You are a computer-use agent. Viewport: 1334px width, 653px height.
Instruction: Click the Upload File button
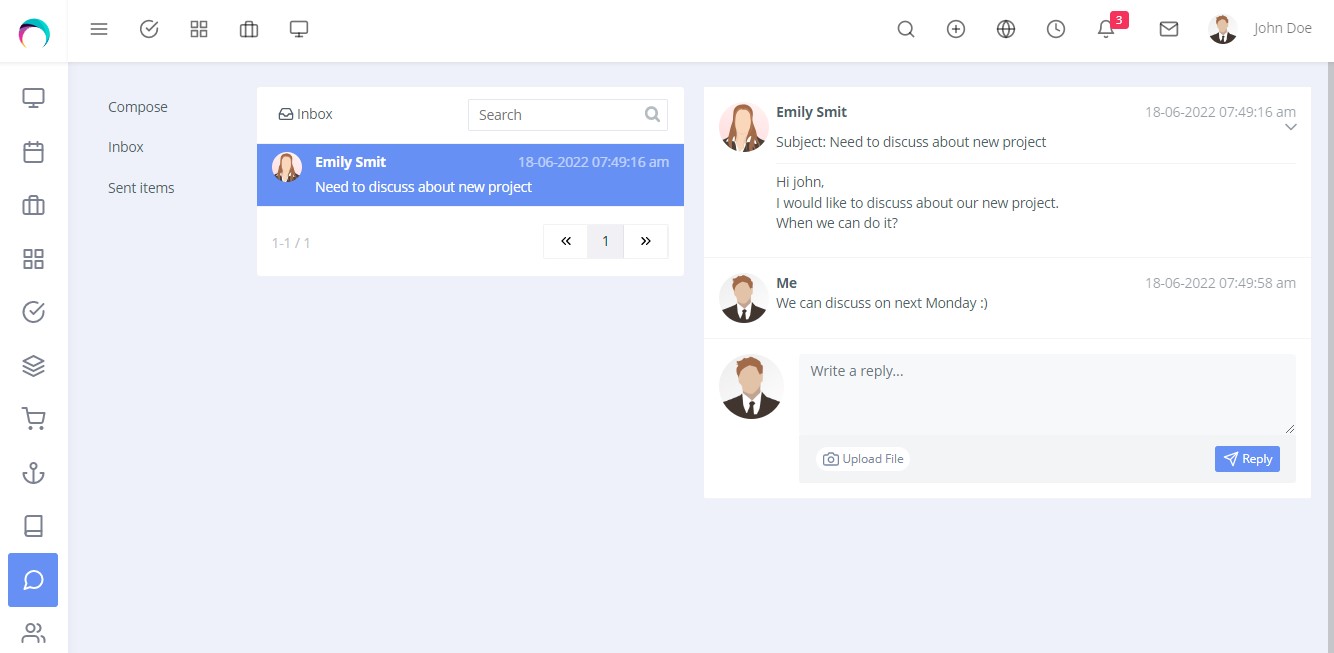pos(863,459)
